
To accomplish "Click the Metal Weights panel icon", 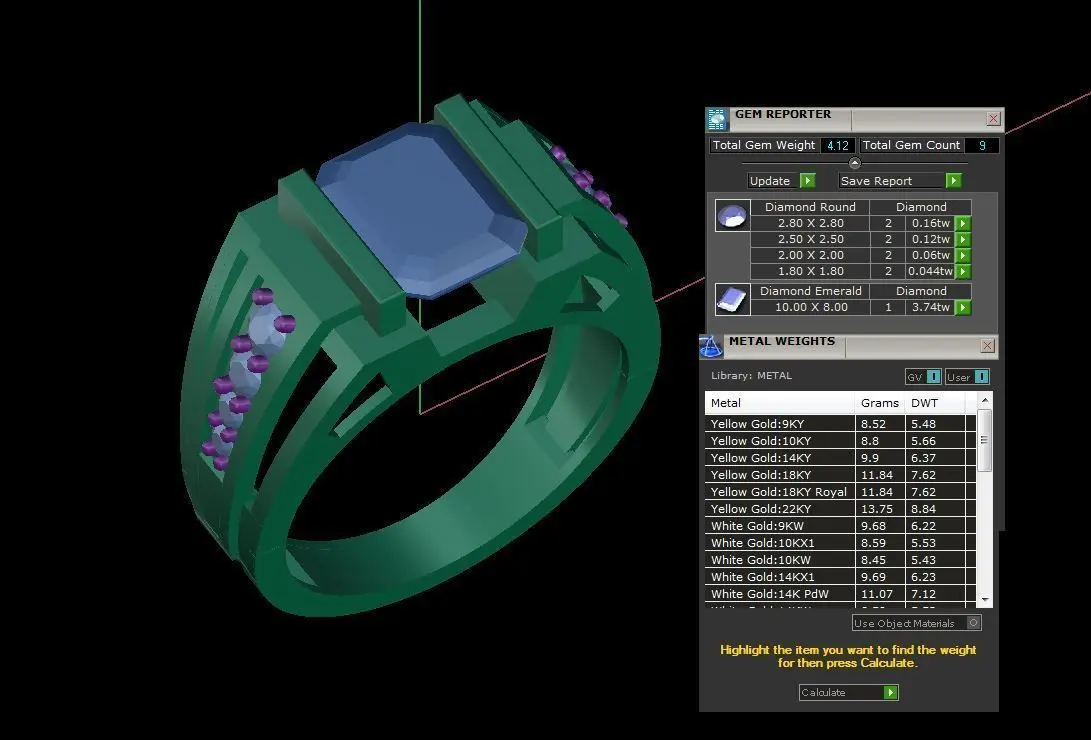I will pos(711,346).
